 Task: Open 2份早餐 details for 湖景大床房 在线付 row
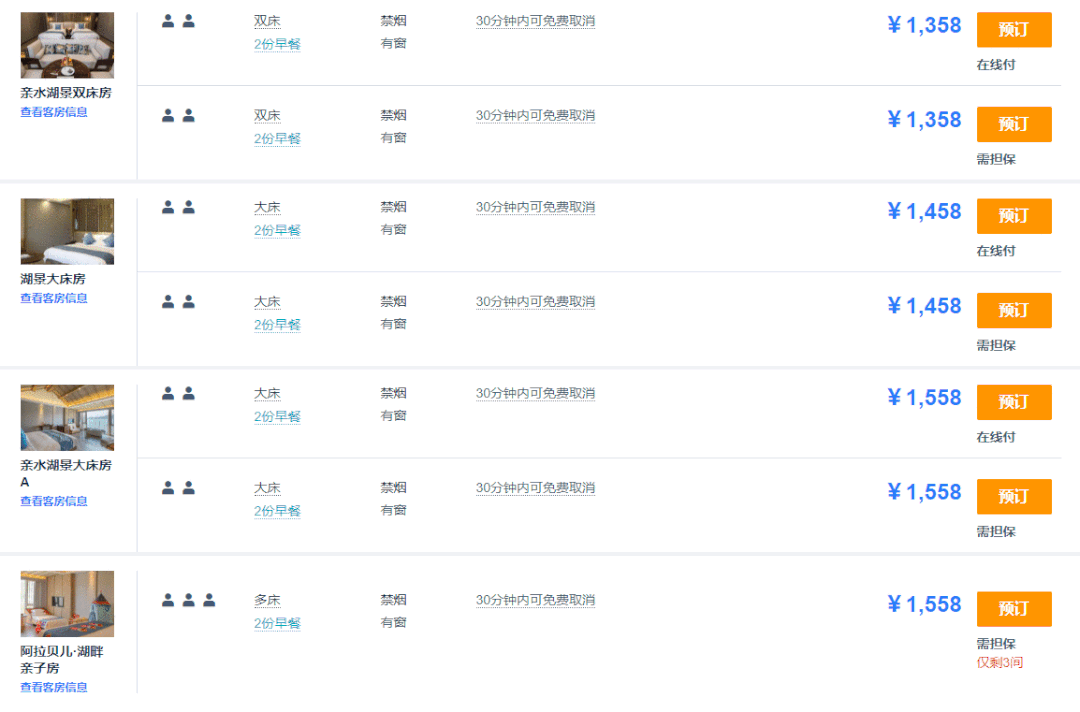[277, 230]
